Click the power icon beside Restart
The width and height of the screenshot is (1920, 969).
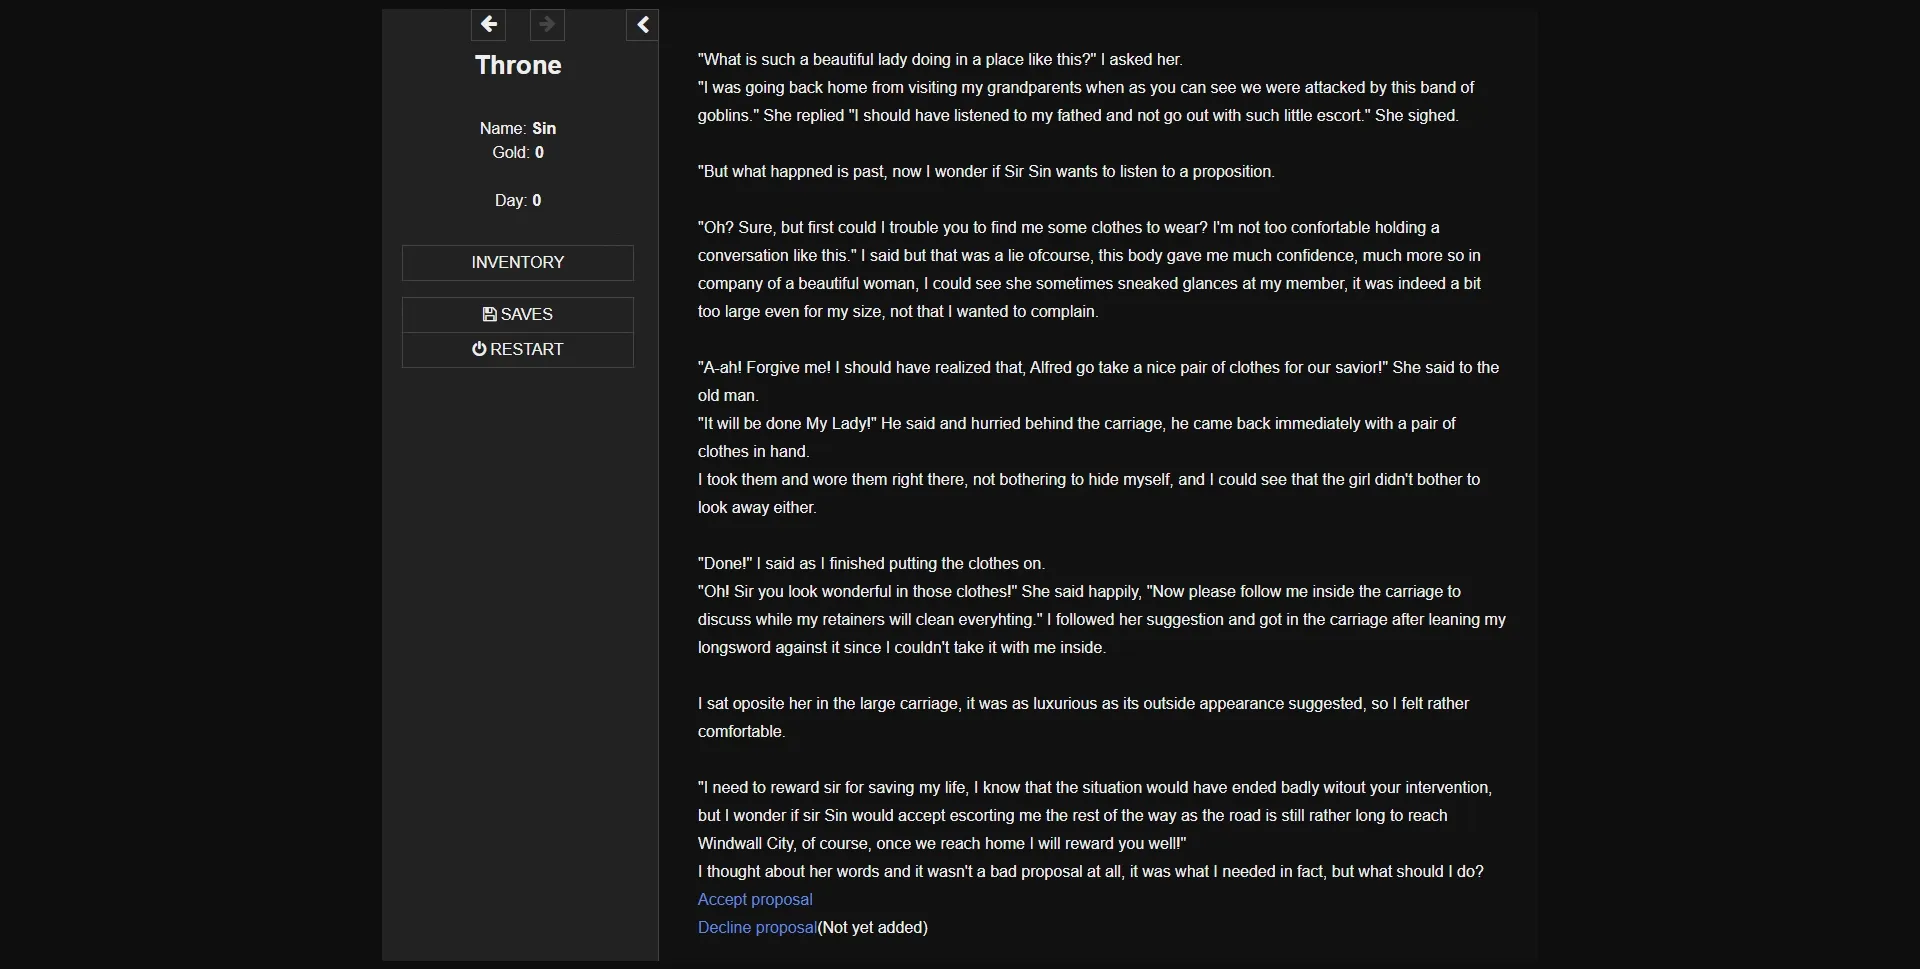481,349
